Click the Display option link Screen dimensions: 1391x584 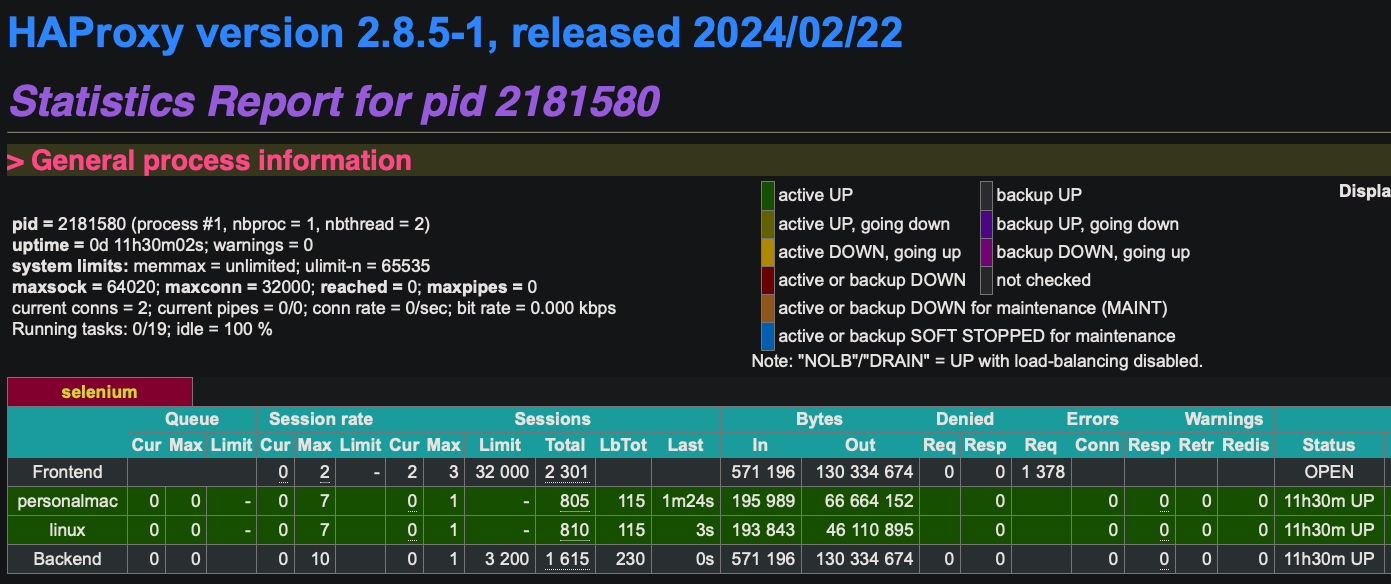(1364, 190)
